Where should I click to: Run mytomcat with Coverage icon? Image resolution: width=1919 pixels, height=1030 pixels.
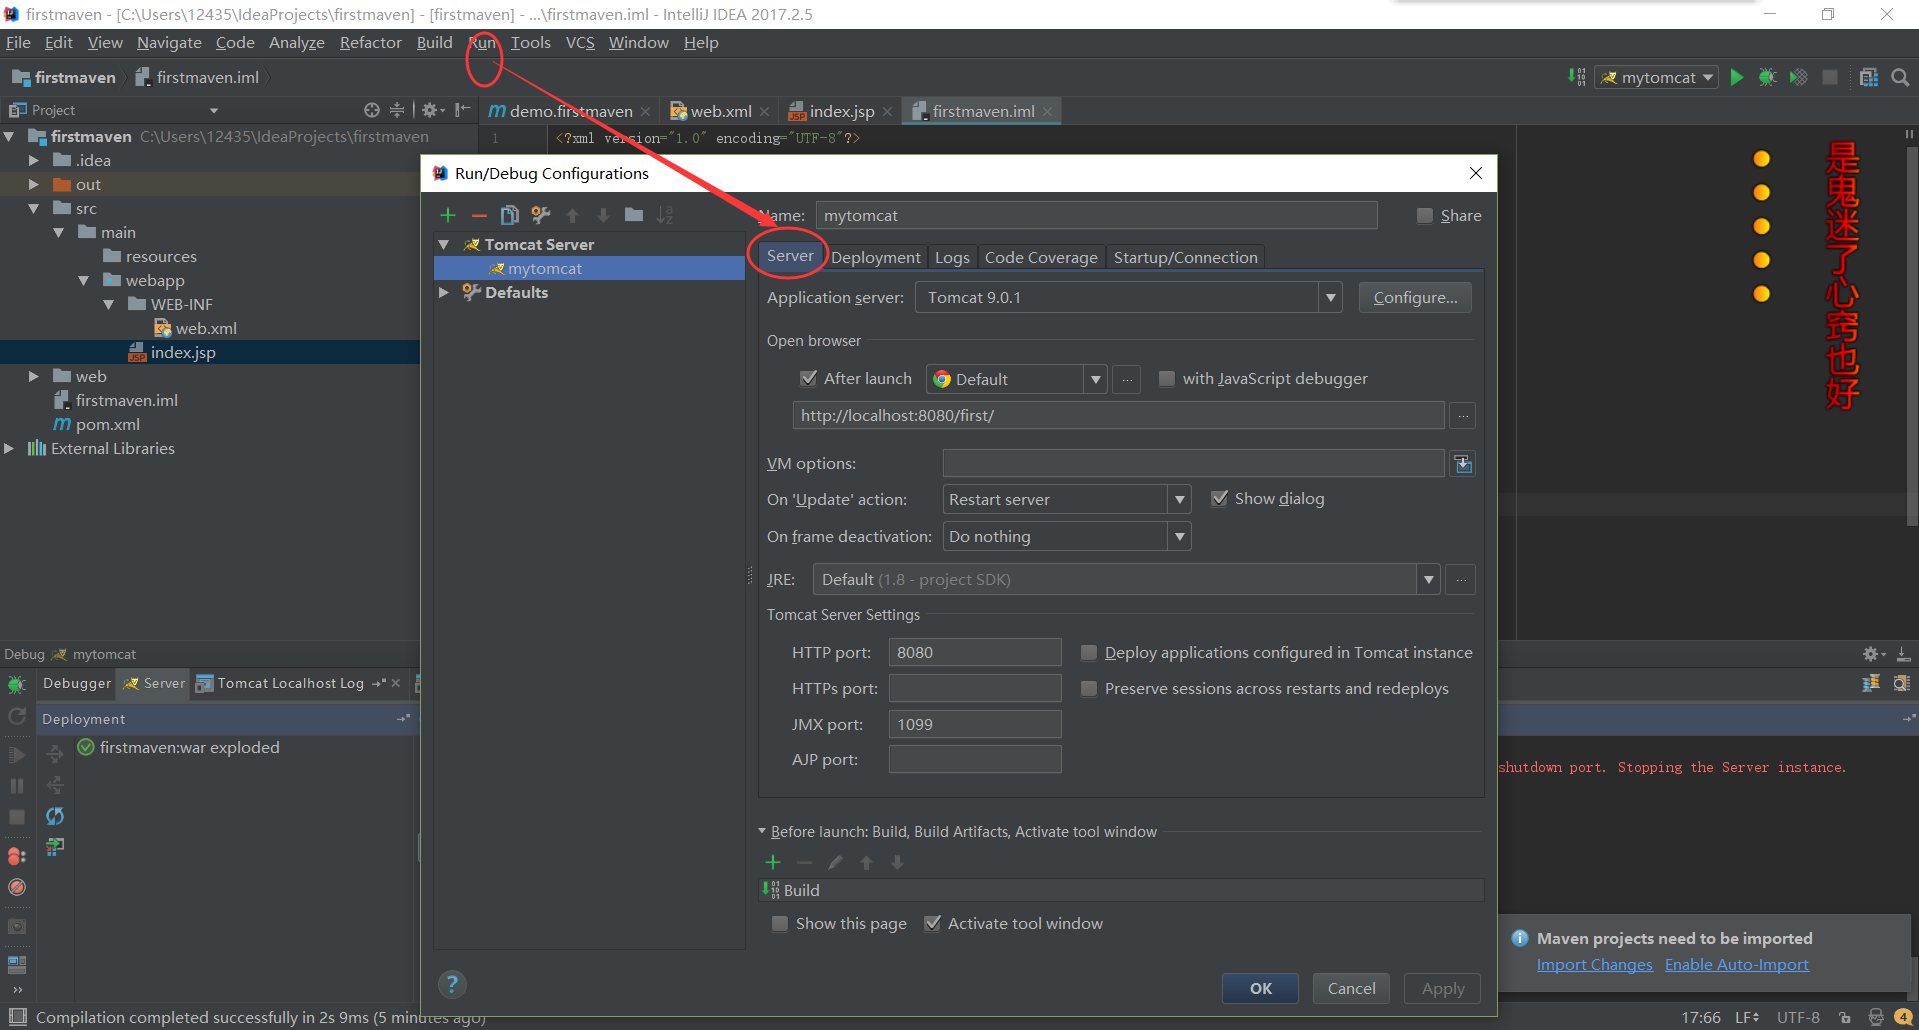(1799, 77)
